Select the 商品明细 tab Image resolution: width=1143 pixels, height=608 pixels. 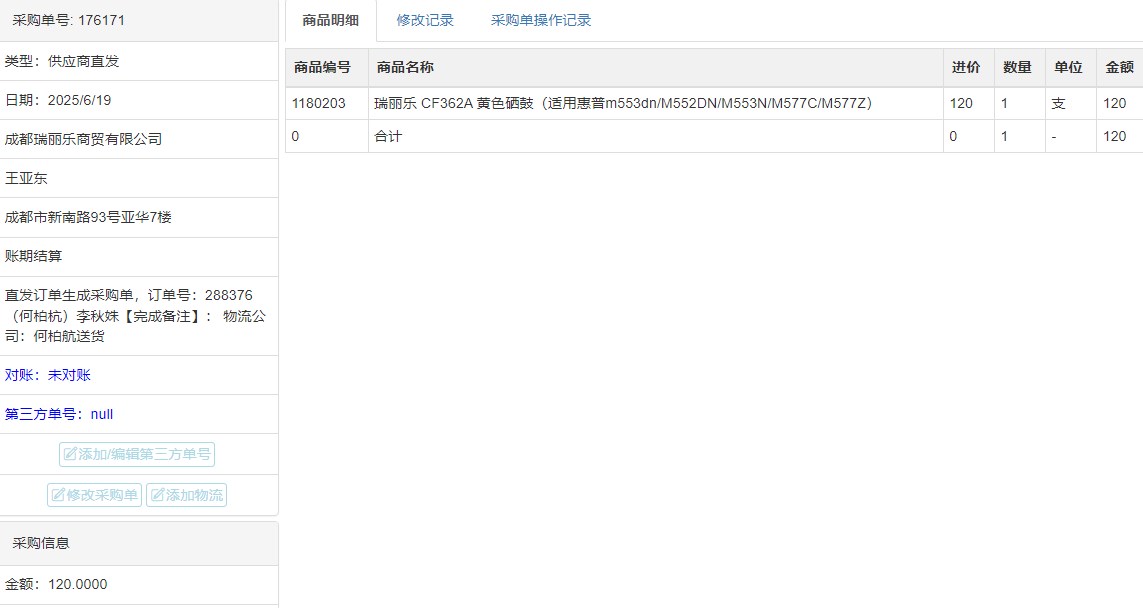coord(330,20)
